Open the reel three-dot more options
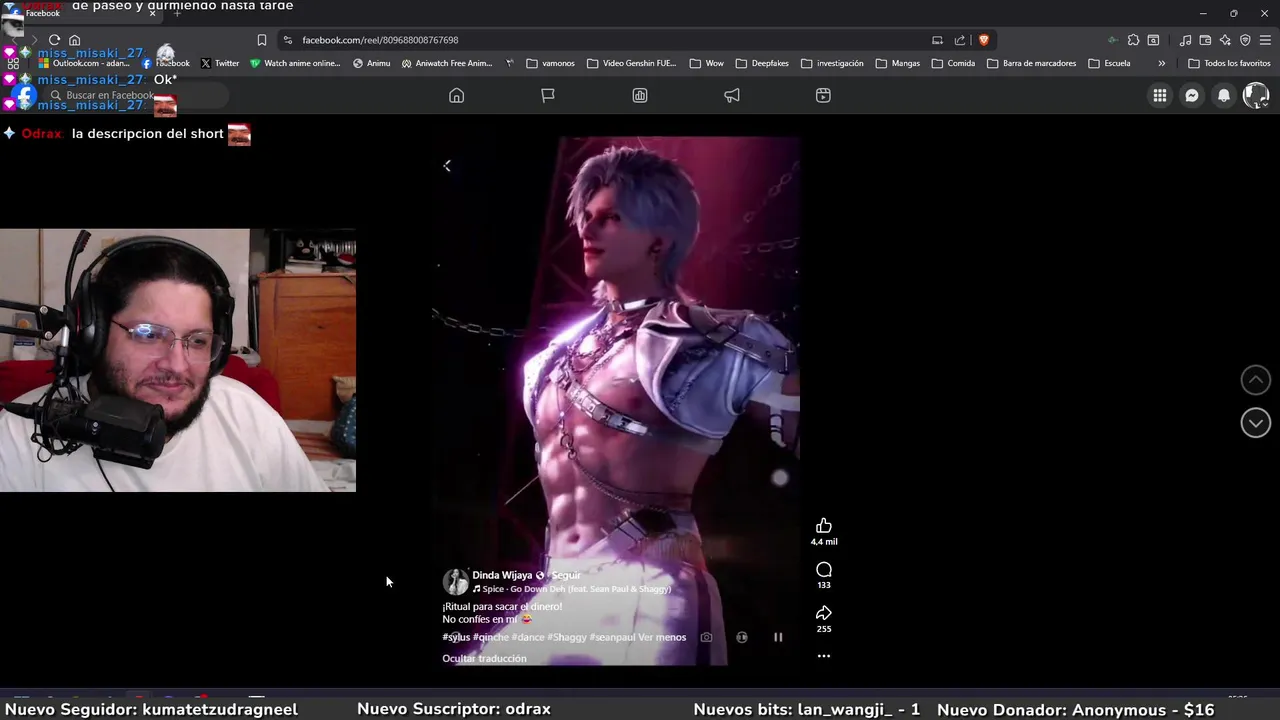 click(x=824, y=656)
